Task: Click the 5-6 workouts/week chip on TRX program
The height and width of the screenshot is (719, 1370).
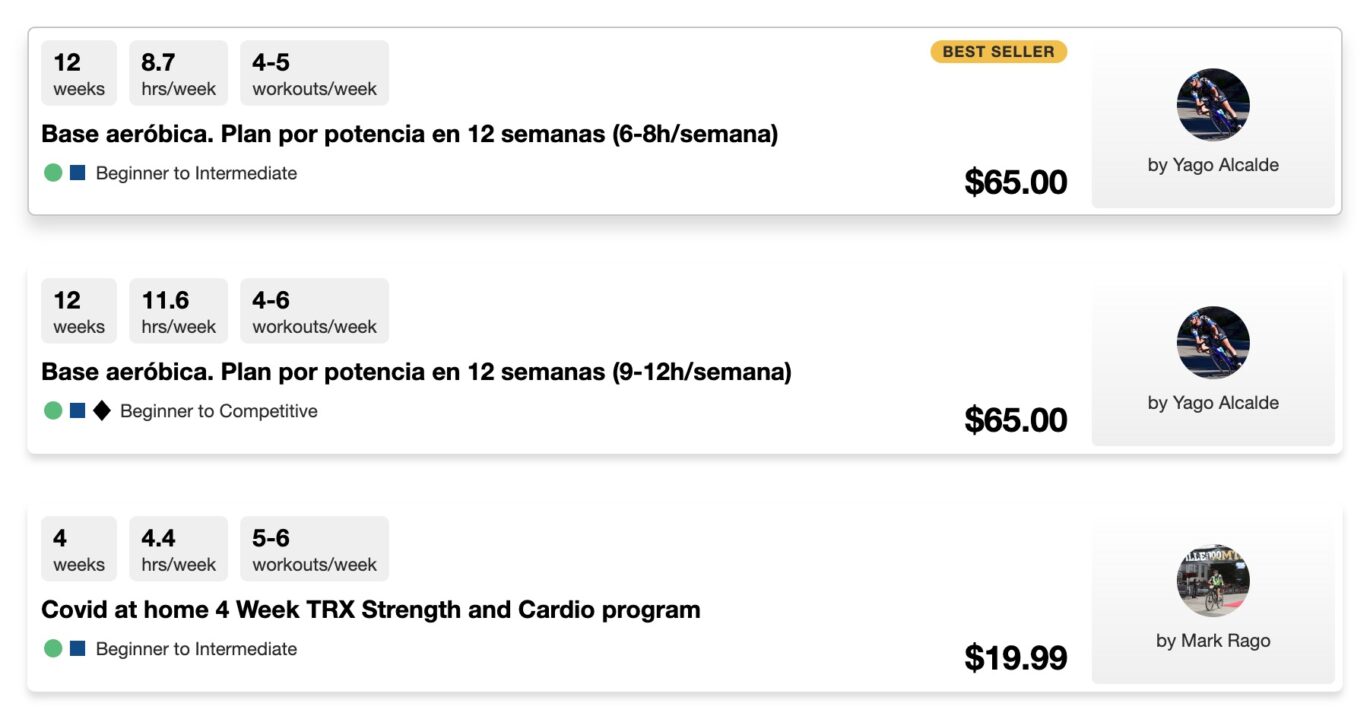Action: click(x=314, y=547)
